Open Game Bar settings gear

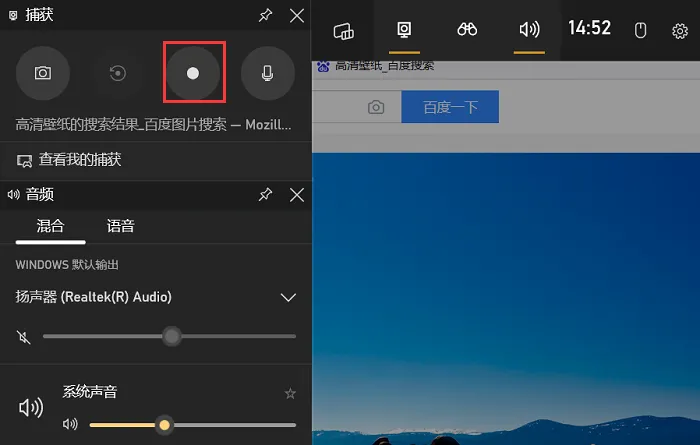pyautogui.click(x=680, y=31)
